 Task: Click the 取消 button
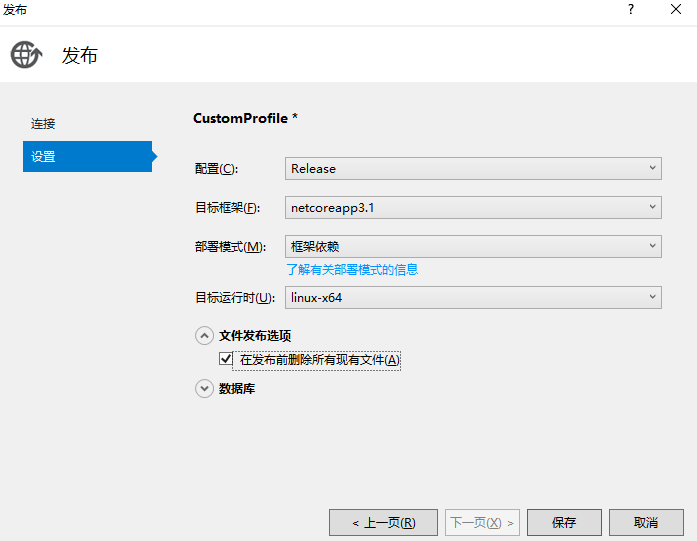(x=646, y=522)
